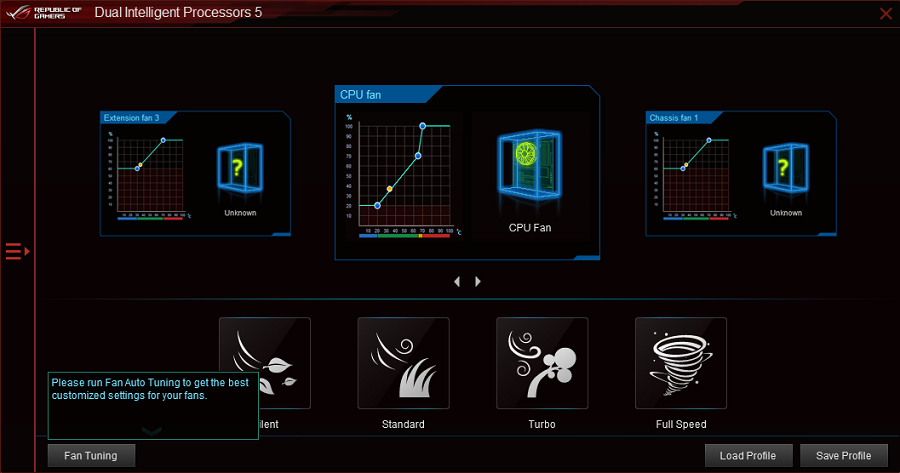
Task: Click the Unknown case icon in Extension fan 3
Action: (x=240, y=168)
